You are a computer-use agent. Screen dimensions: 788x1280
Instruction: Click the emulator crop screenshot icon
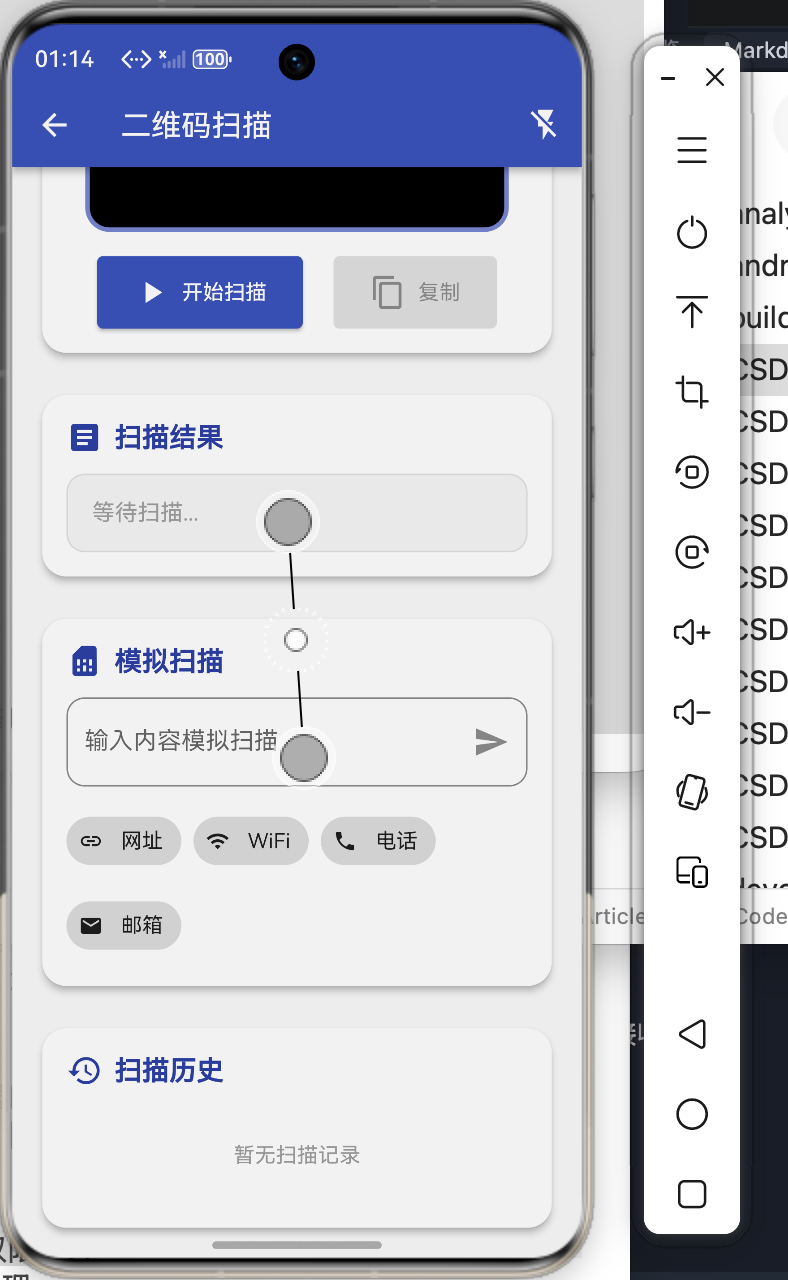[692, 391]
